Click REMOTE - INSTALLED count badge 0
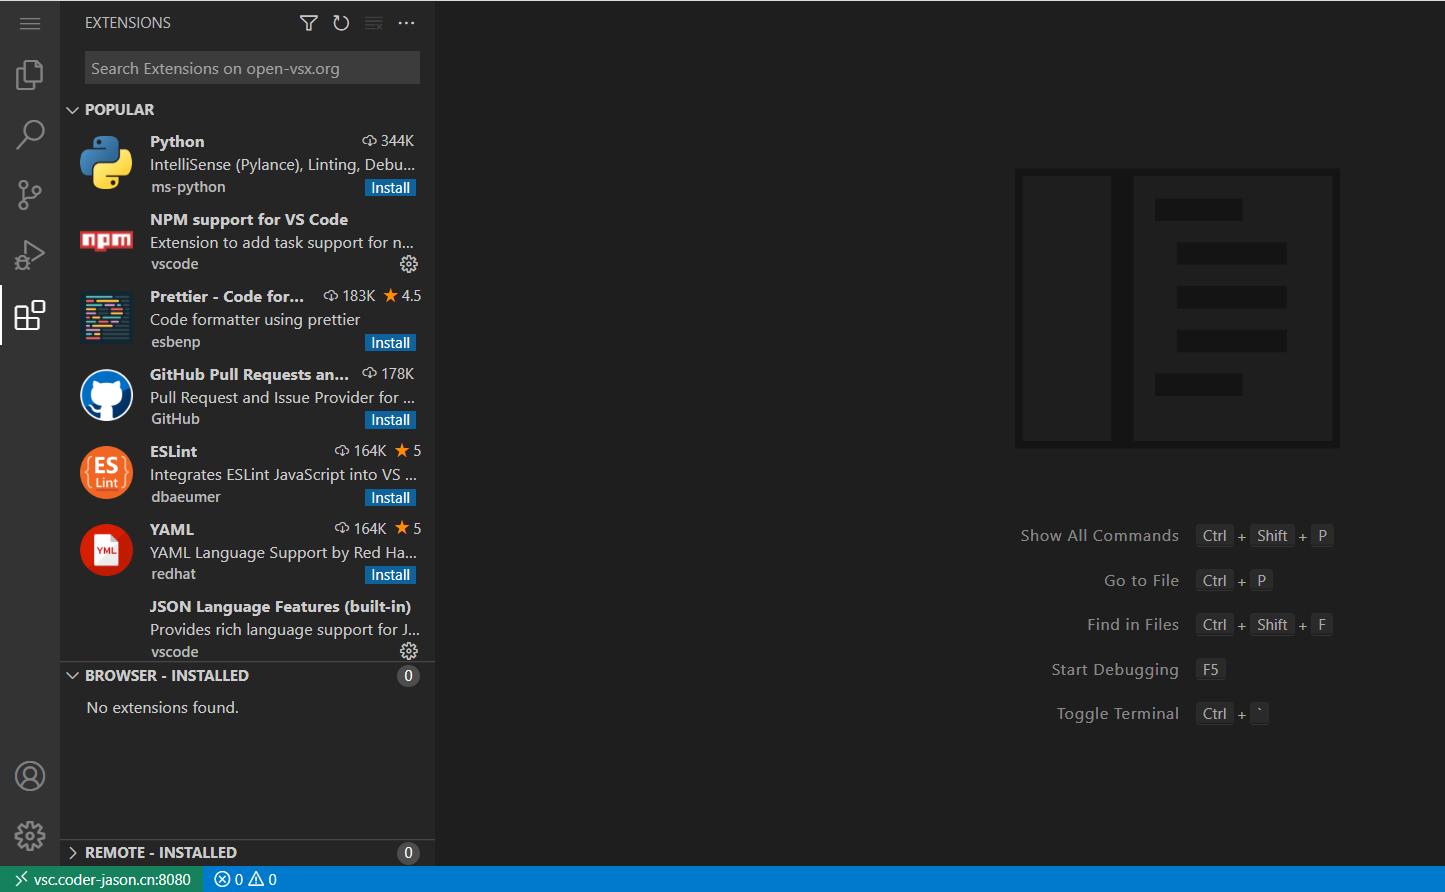The image size is (1445, 892). (408, 853)
